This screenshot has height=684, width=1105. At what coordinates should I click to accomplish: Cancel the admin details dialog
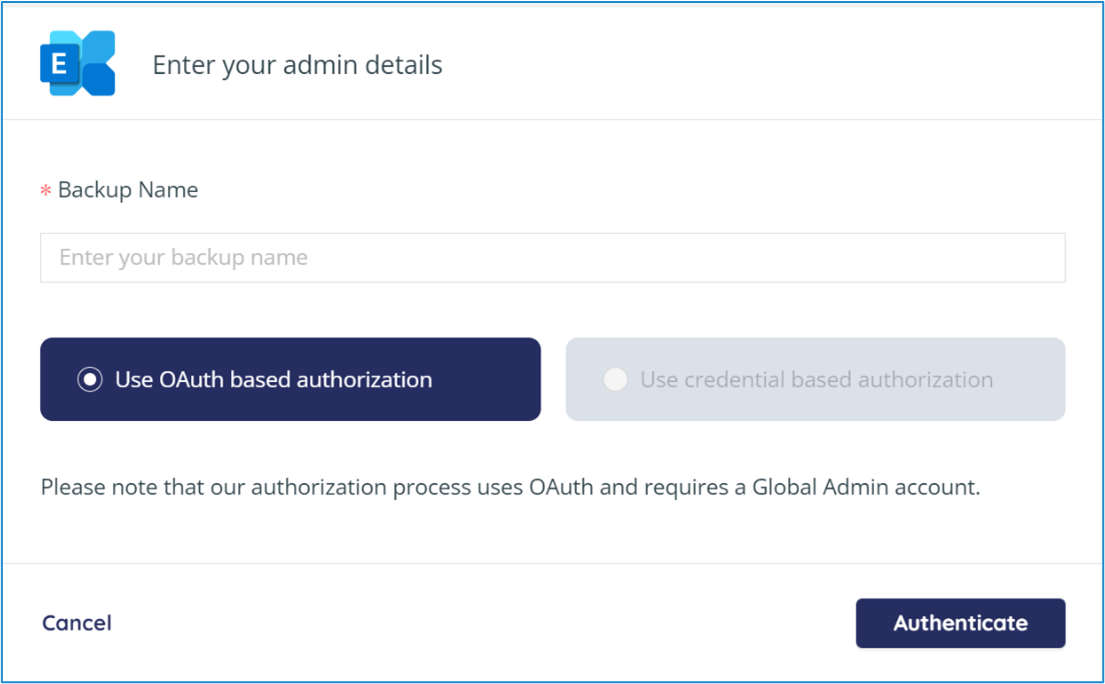[x=77, y=623]
